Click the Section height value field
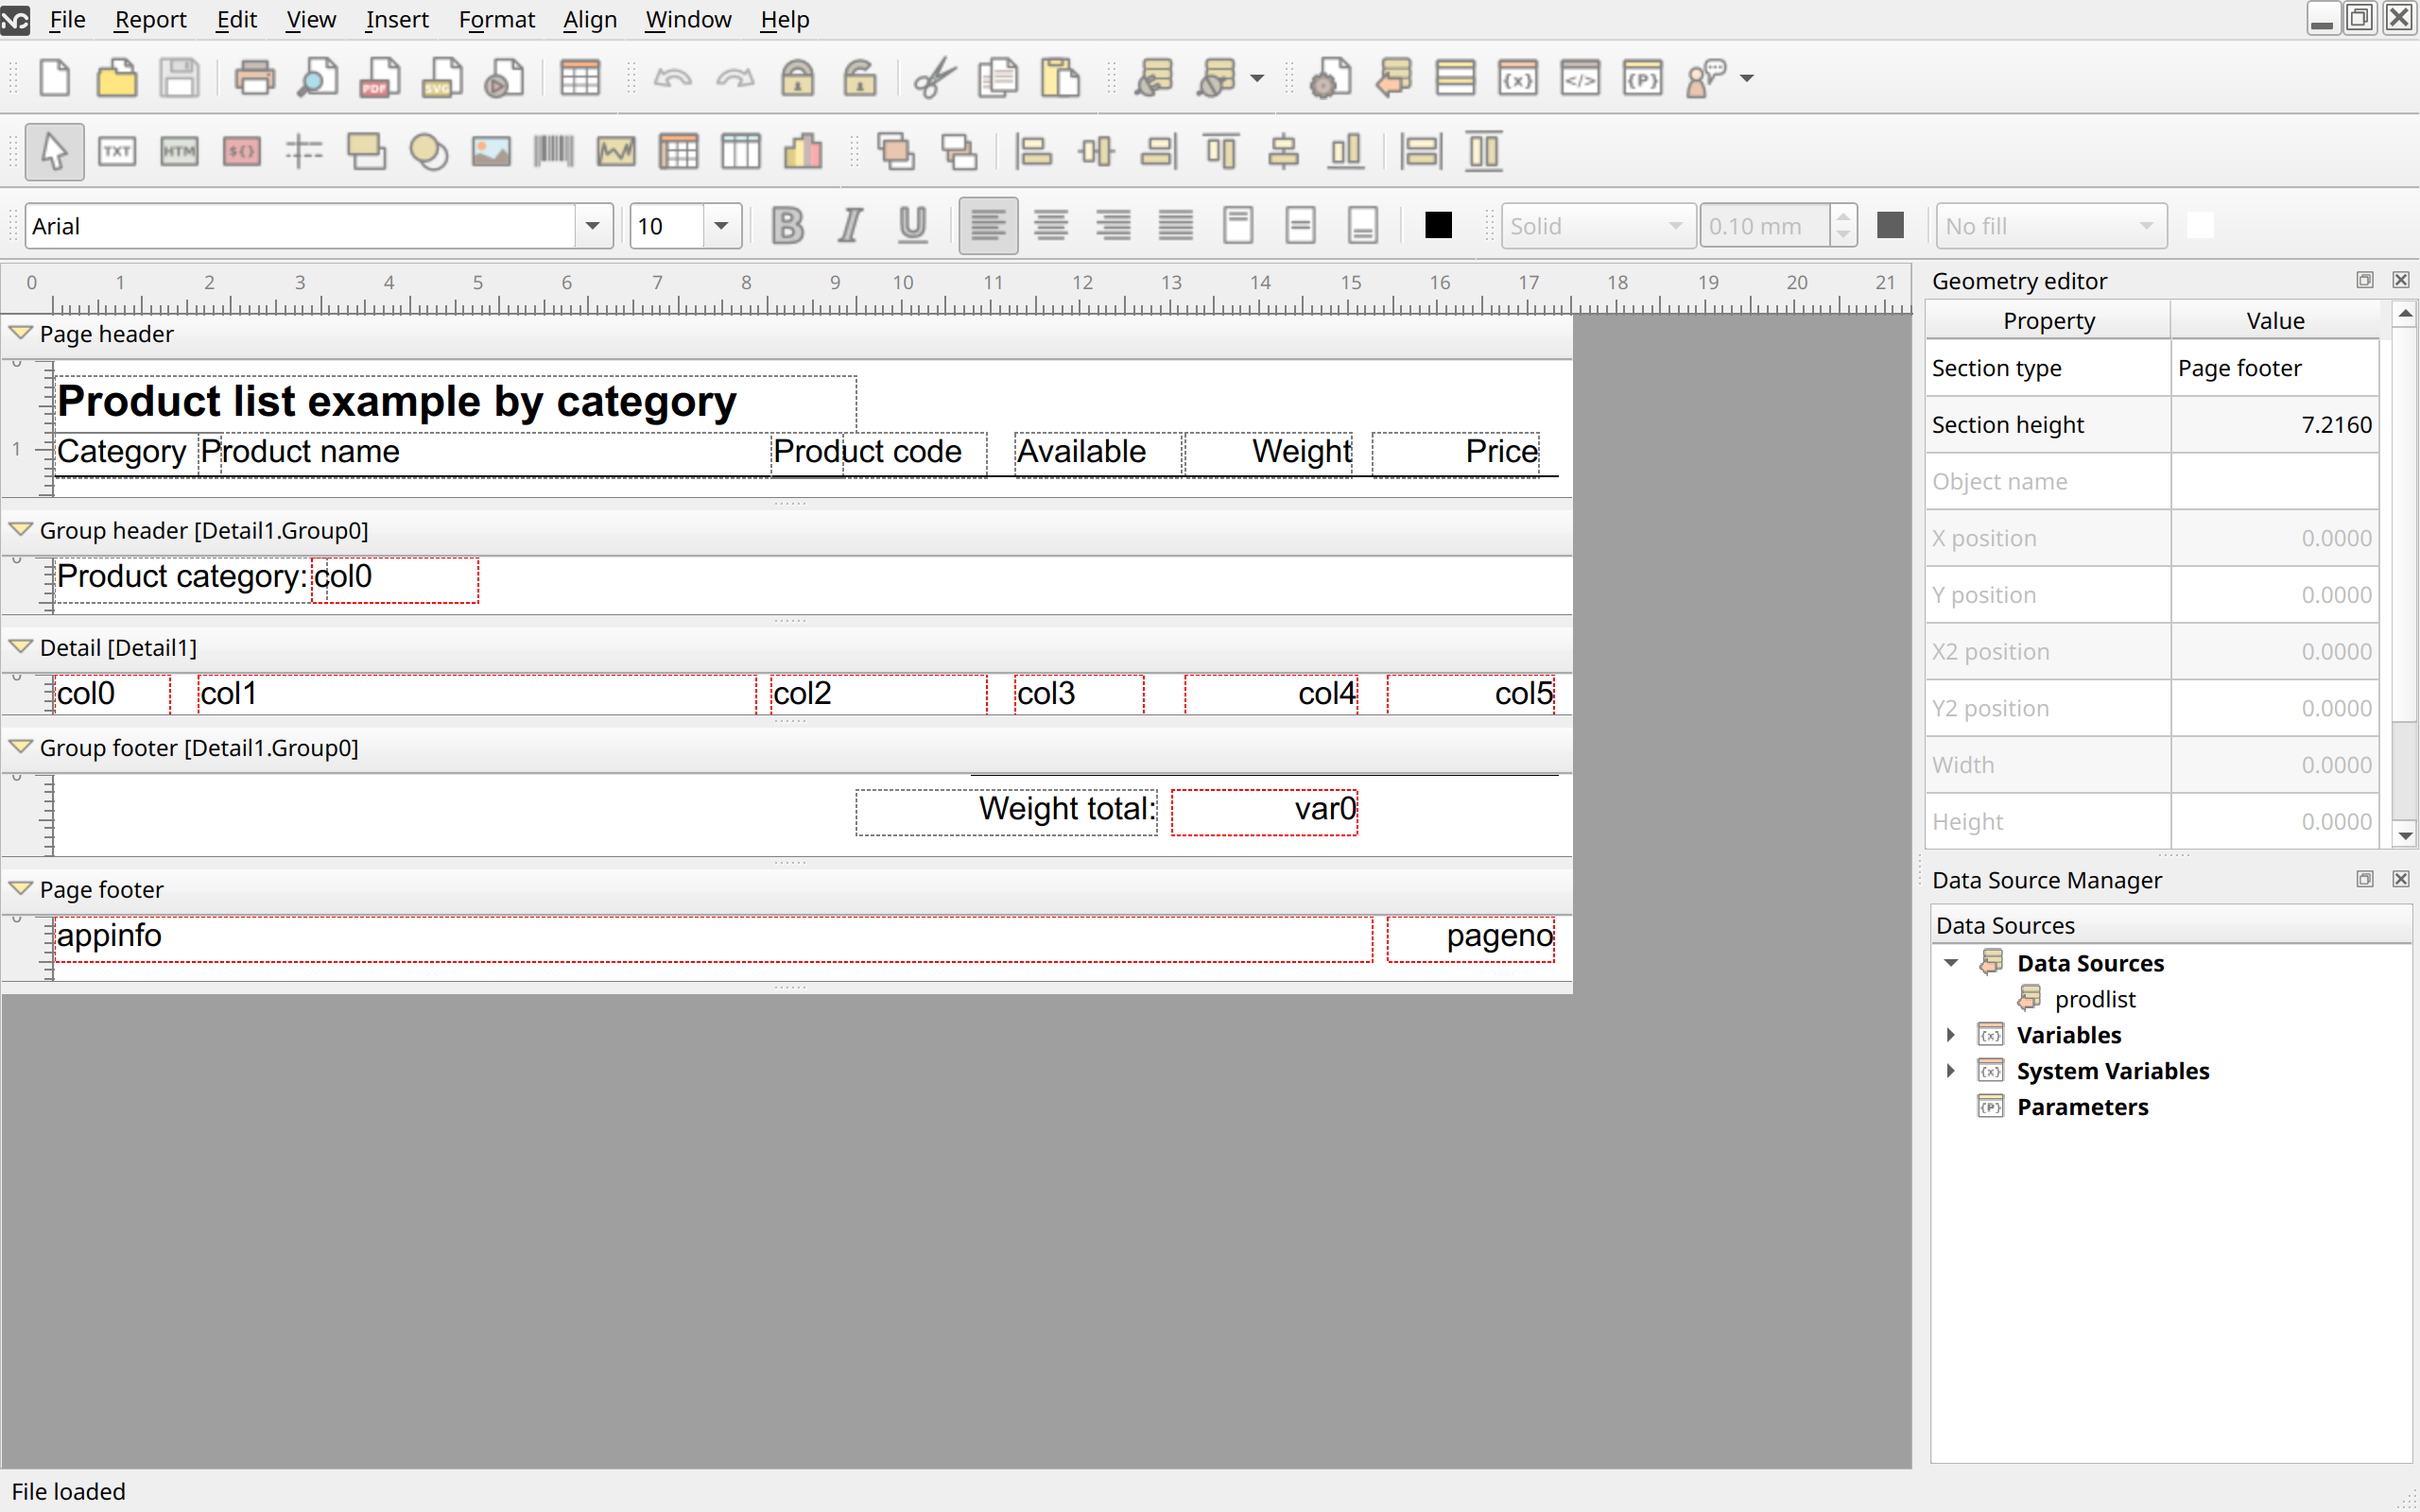 2275,425
